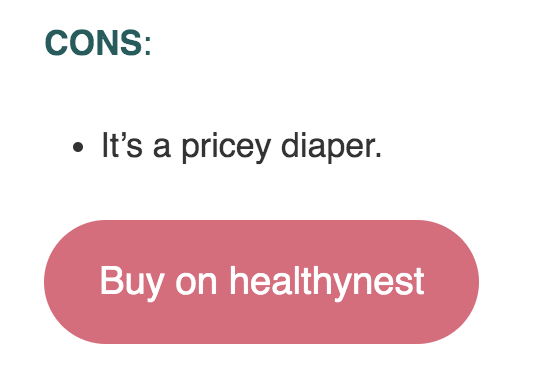Click pink area below healthynest text

[327, 323]
